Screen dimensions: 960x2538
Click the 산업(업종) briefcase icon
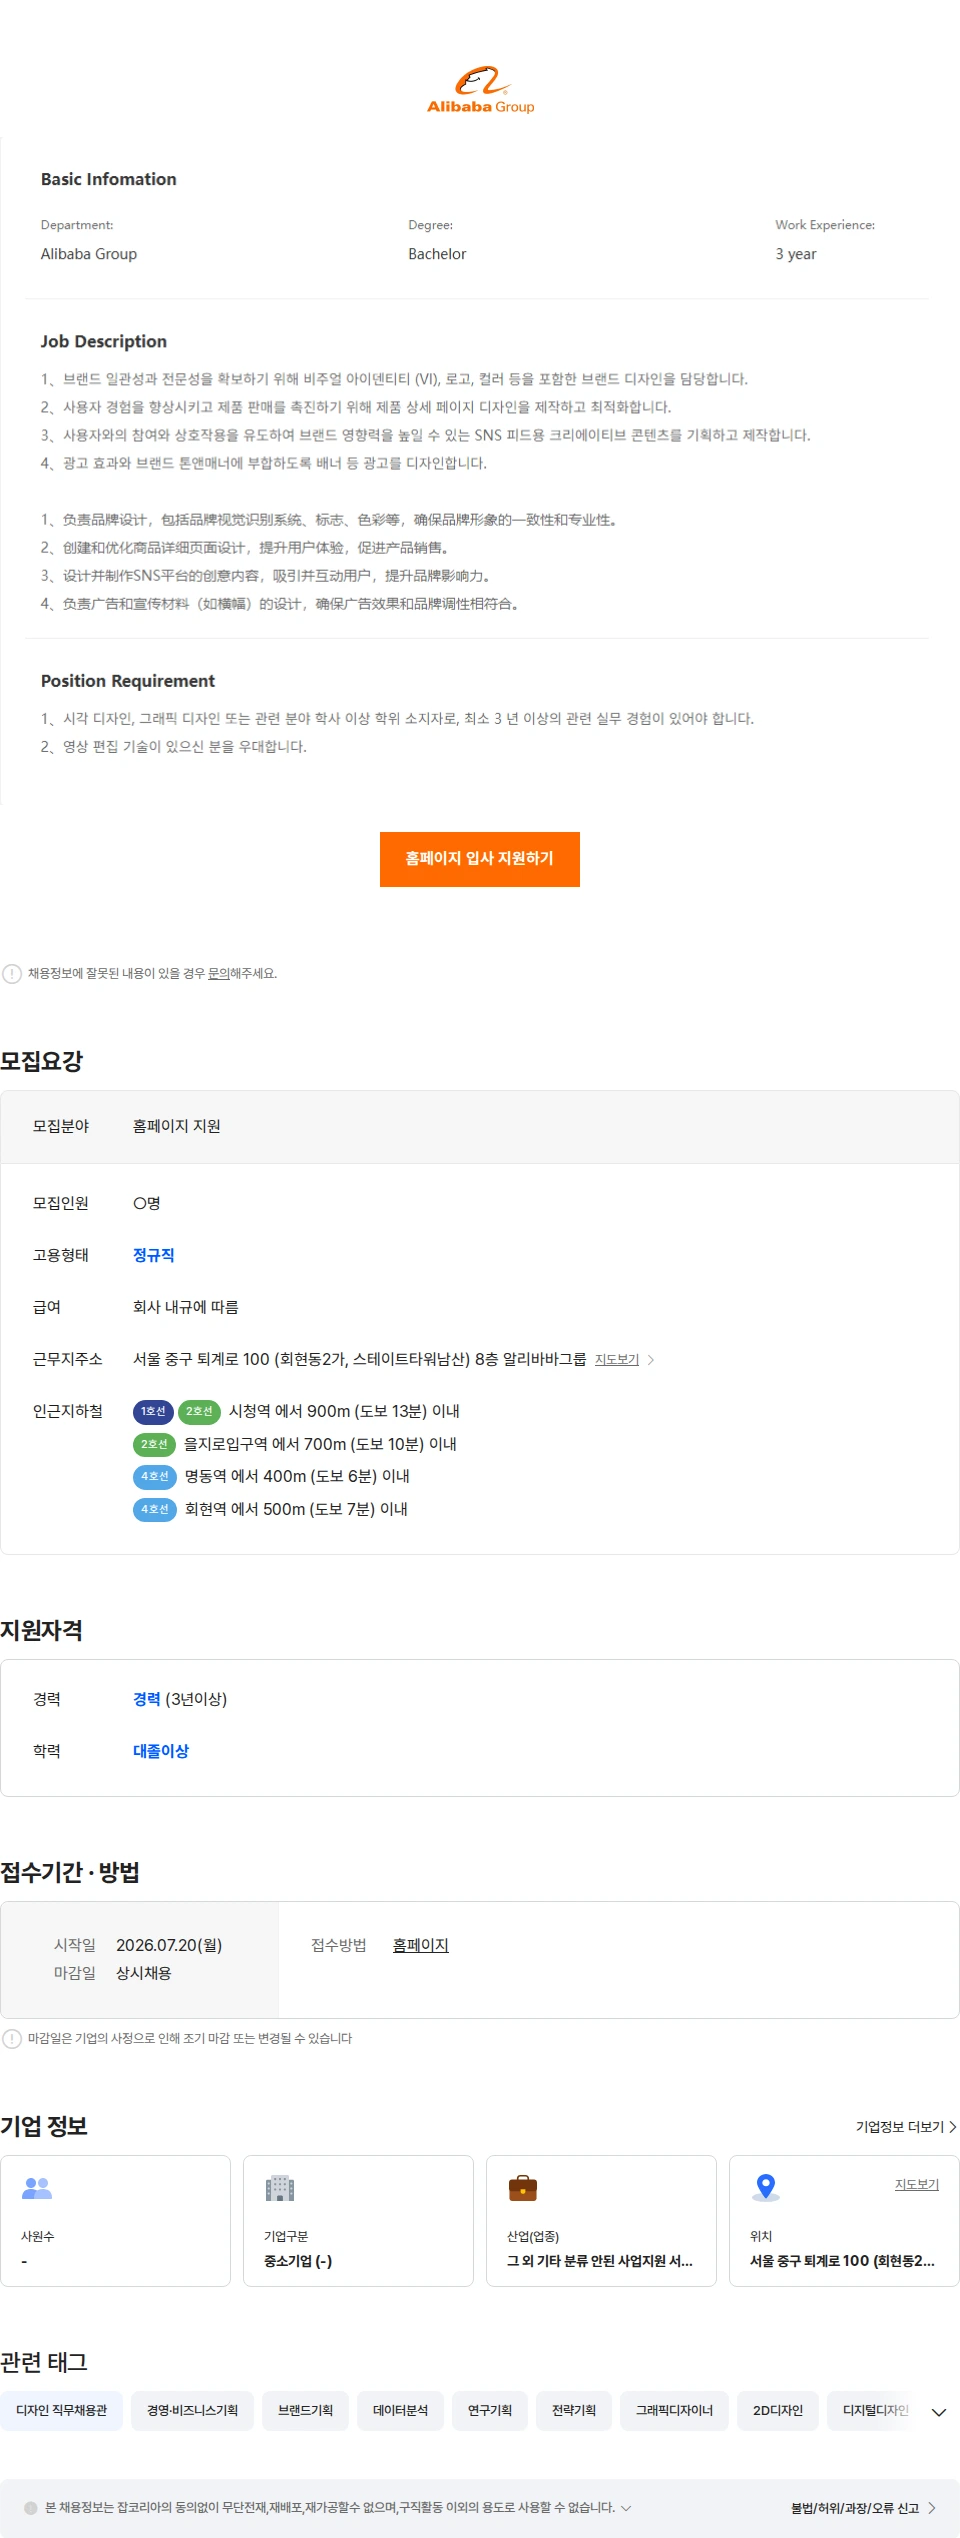pyautogui.click(x=523, y=2189)
